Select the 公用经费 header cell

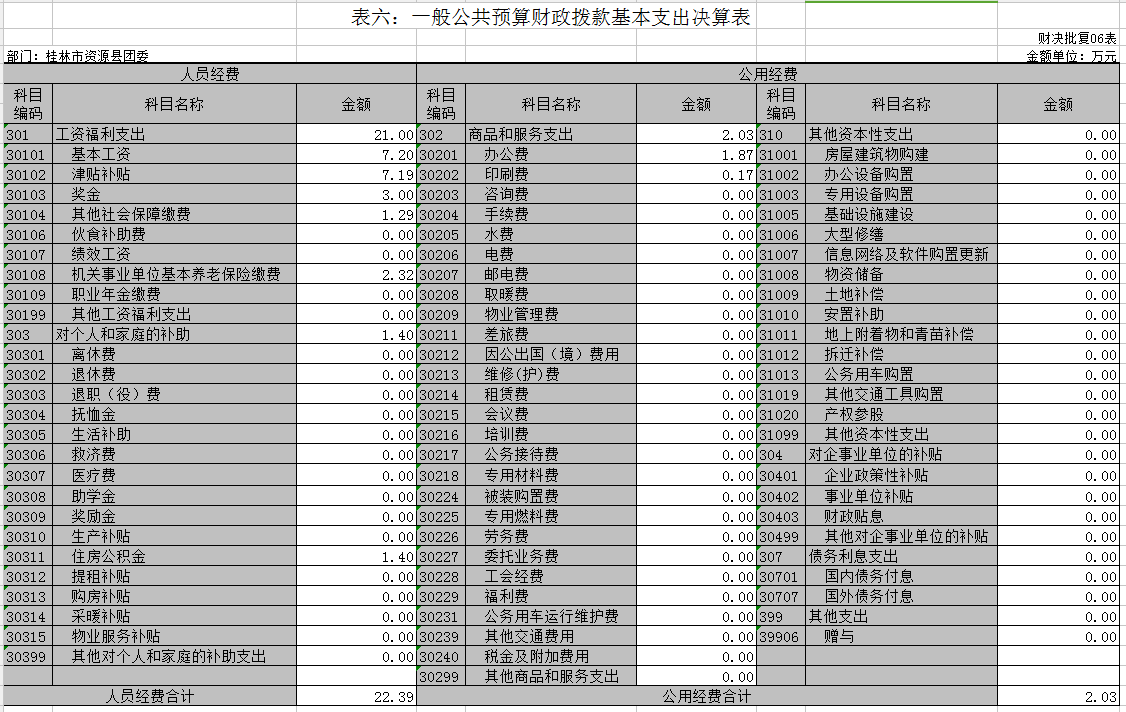coord(767,74)
